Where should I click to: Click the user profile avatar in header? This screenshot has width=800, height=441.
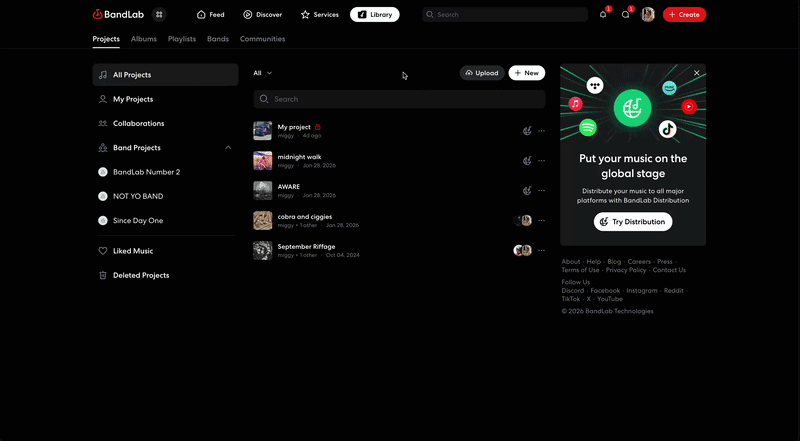pos(648,15)
